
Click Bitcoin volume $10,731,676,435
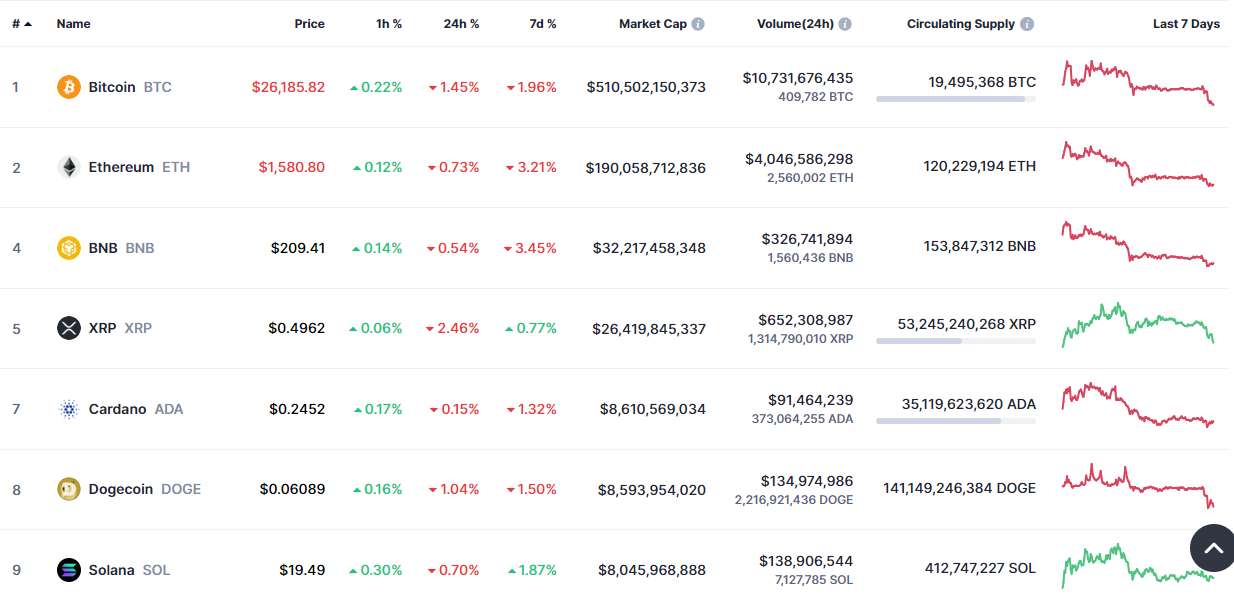coord(798,77)
